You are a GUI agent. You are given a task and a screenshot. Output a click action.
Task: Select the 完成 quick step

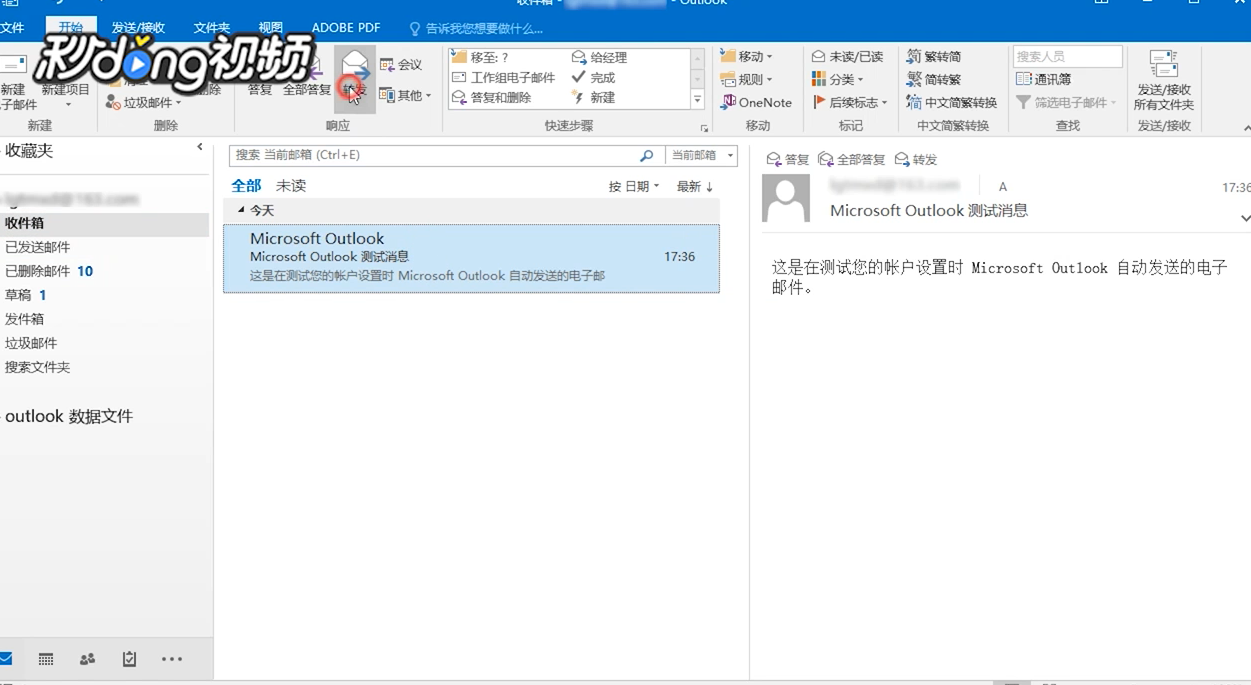point(593,77)
